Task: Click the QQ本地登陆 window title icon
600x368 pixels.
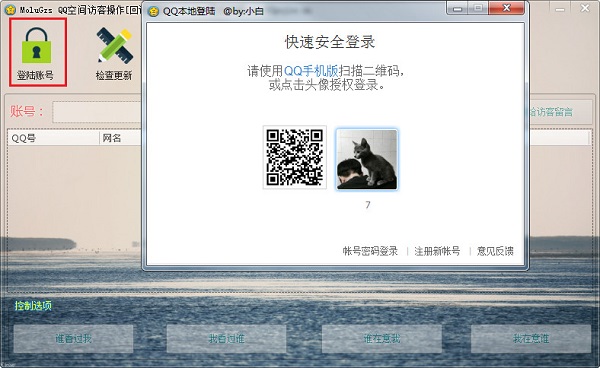Action: [x=153, y=11]
